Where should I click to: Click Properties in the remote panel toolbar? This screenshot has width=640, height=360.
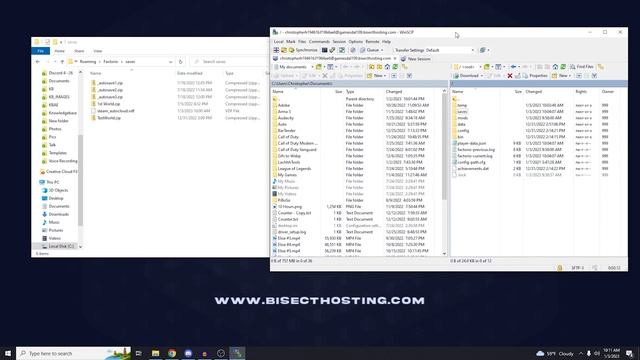[x=535, y=76]
